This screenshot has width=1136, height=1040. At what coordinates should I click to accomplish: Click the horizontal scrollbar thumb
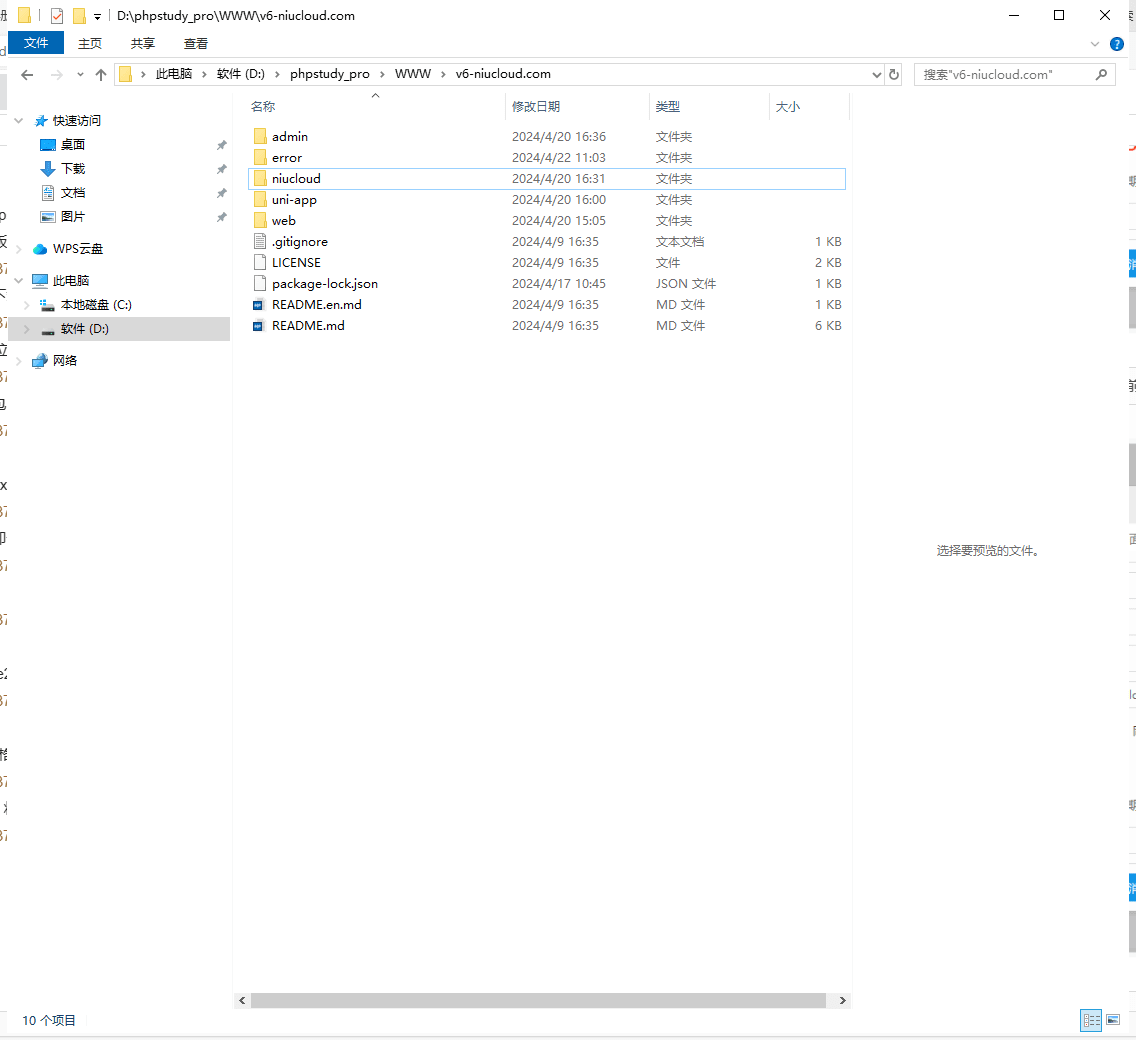[x=538, y=1000]
